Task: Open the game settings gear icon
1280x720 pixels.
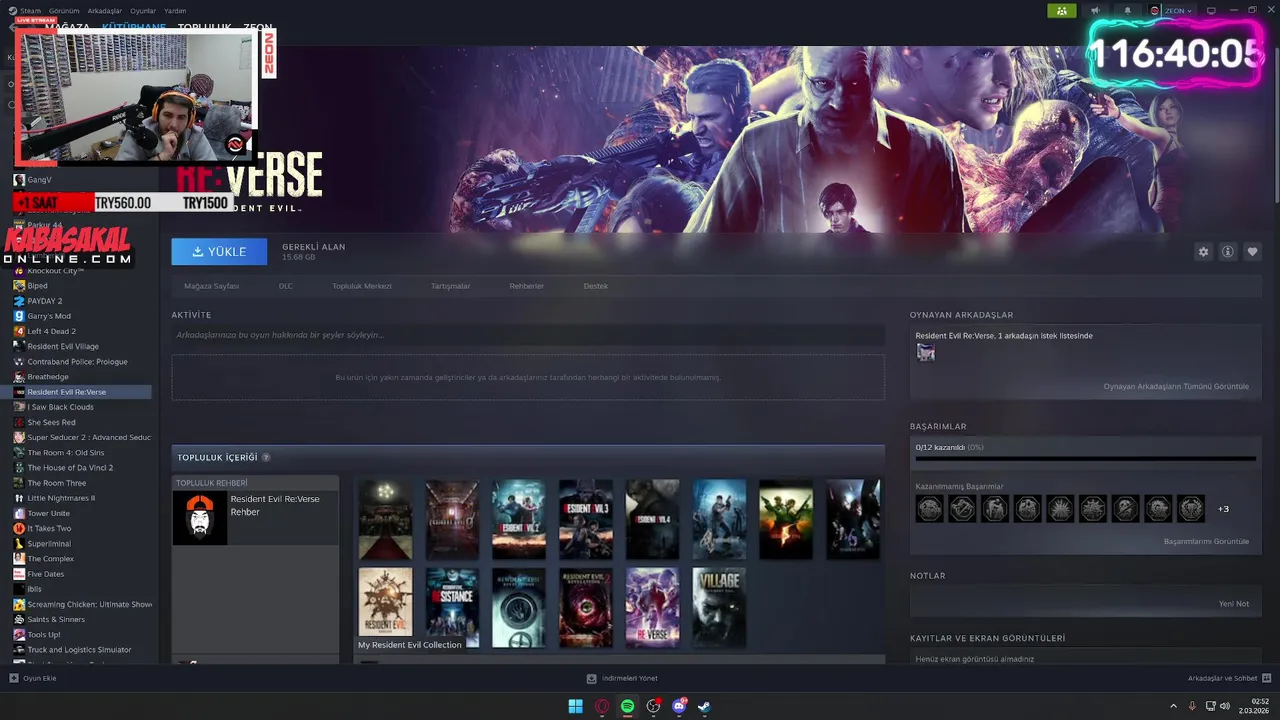Action: pos(1203,252)
